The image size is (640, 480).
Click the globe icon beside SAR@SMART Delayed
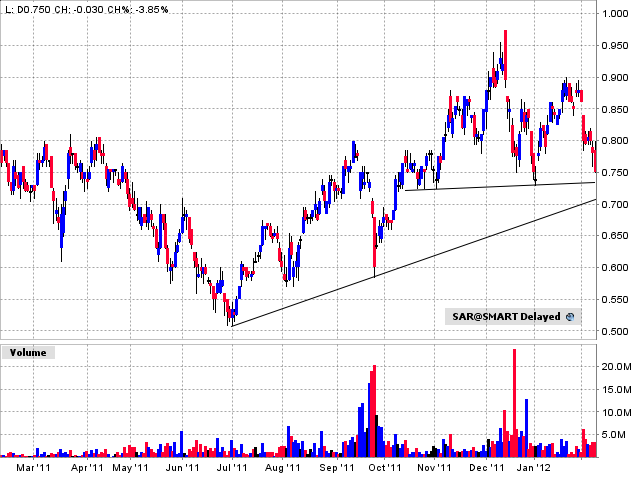click(x=570, y=317)
